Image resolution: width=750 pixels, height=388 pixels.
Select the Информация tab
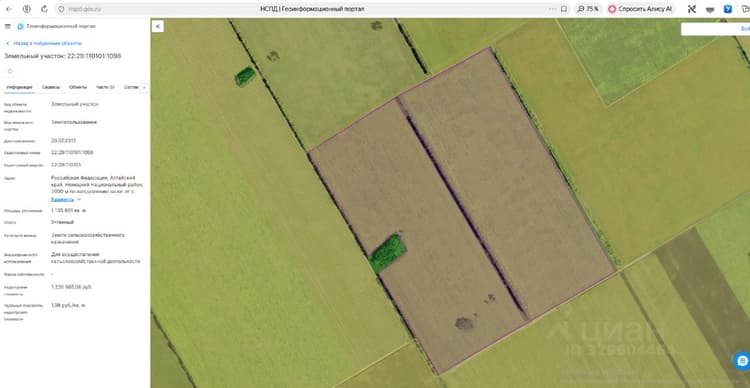[19, 87]
